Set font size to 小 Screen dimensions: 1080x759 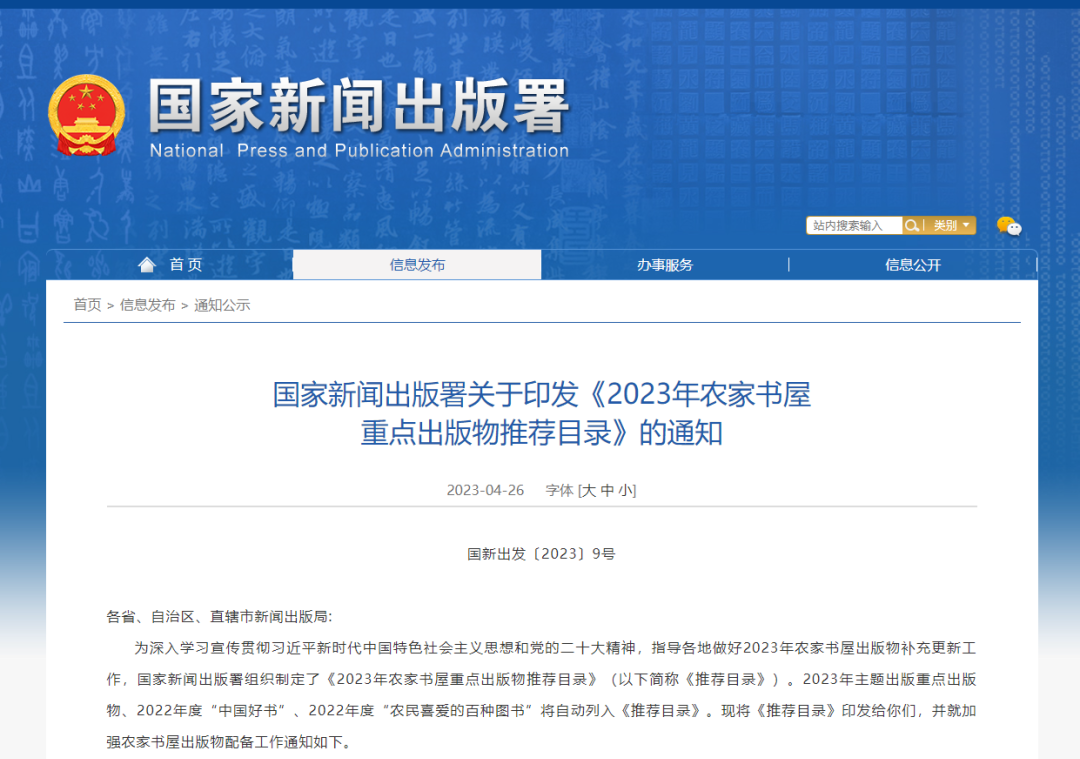point(625,490)
